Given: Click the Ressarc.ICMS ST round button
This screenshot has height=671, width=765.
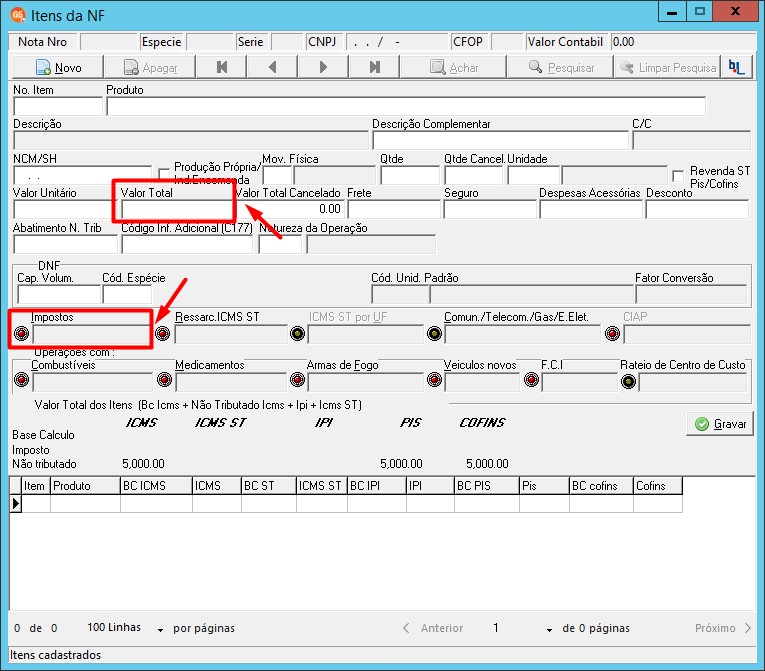Looking at the screenshot, I should (x=162, y=334).
